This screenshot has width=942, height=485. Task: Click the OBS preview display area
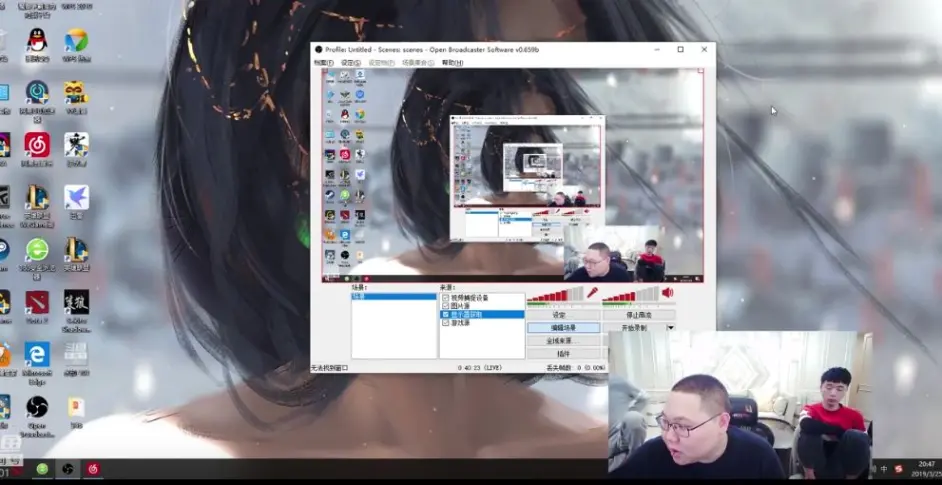coord(513,175)
